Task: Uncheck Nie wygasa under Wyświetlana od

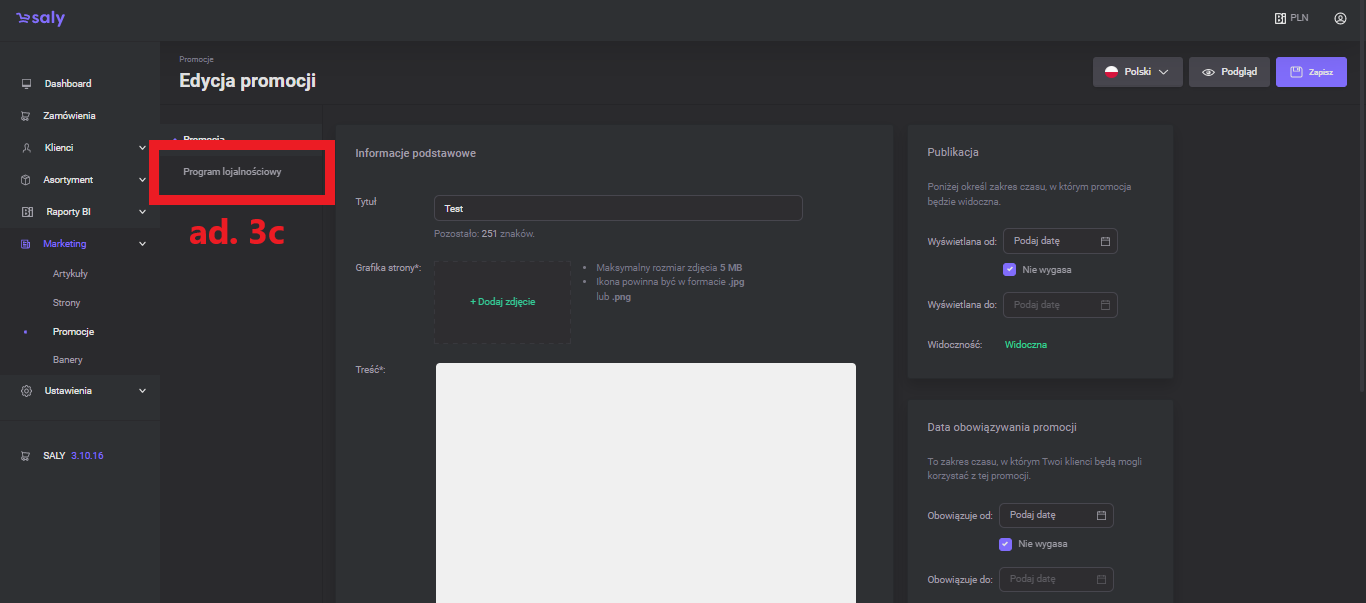Action: 1009,270
